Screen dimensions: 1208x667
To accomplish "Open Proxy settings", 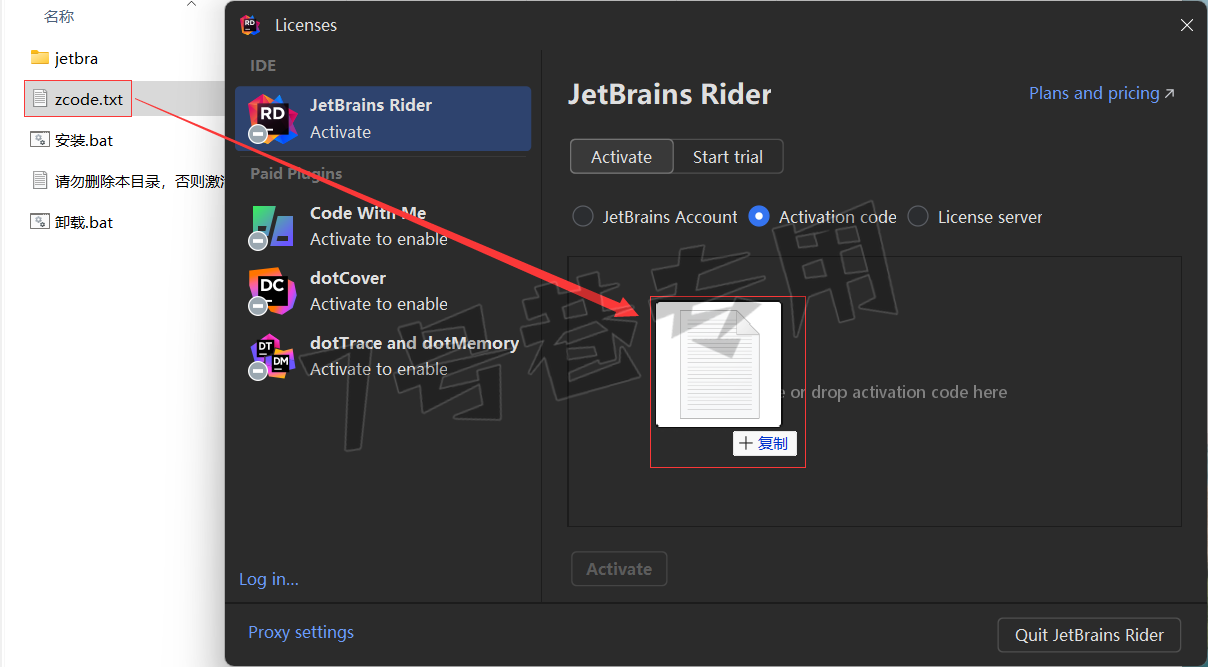I will pos(301,632).
